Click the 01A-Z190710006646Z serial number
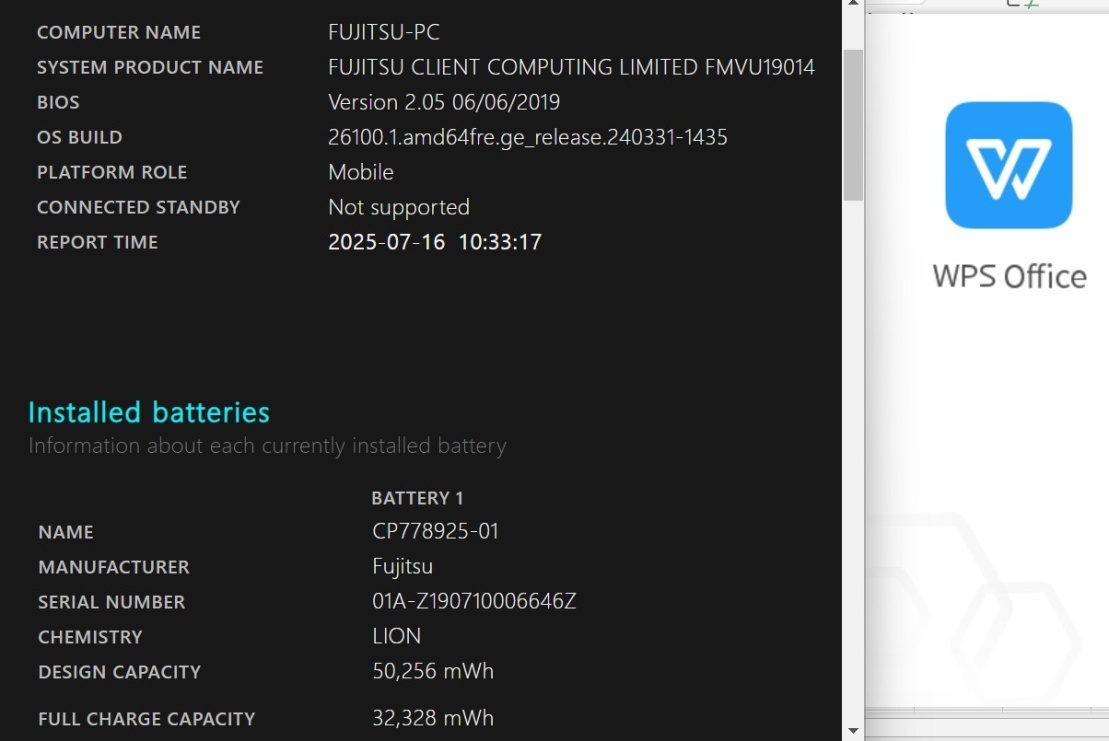Screen dimensions: 1109x741 tap(475, 601)
